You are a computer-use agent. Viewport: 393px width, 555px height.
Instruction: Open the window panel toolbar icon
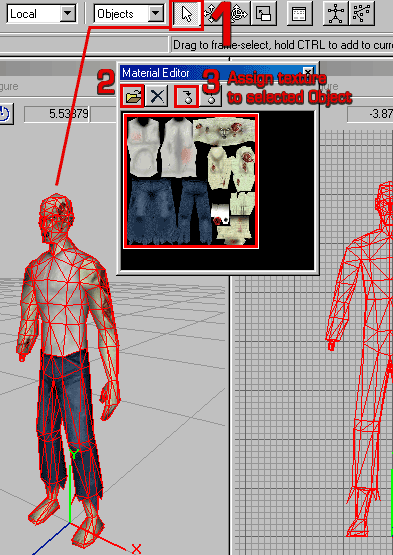299,14
